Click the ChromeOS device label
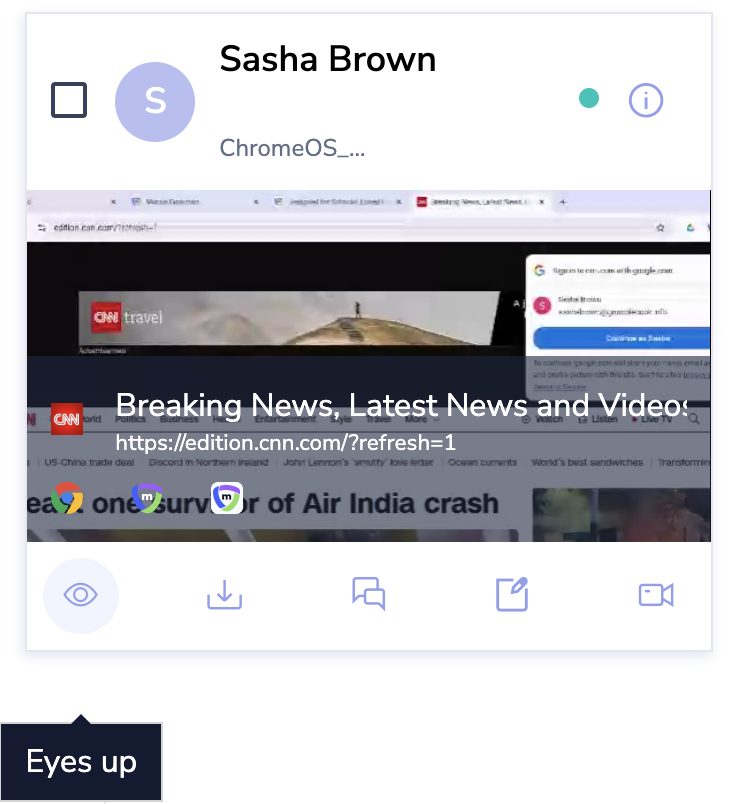The height and width of the screenshot is (804, 736). [x=292, y=149]
